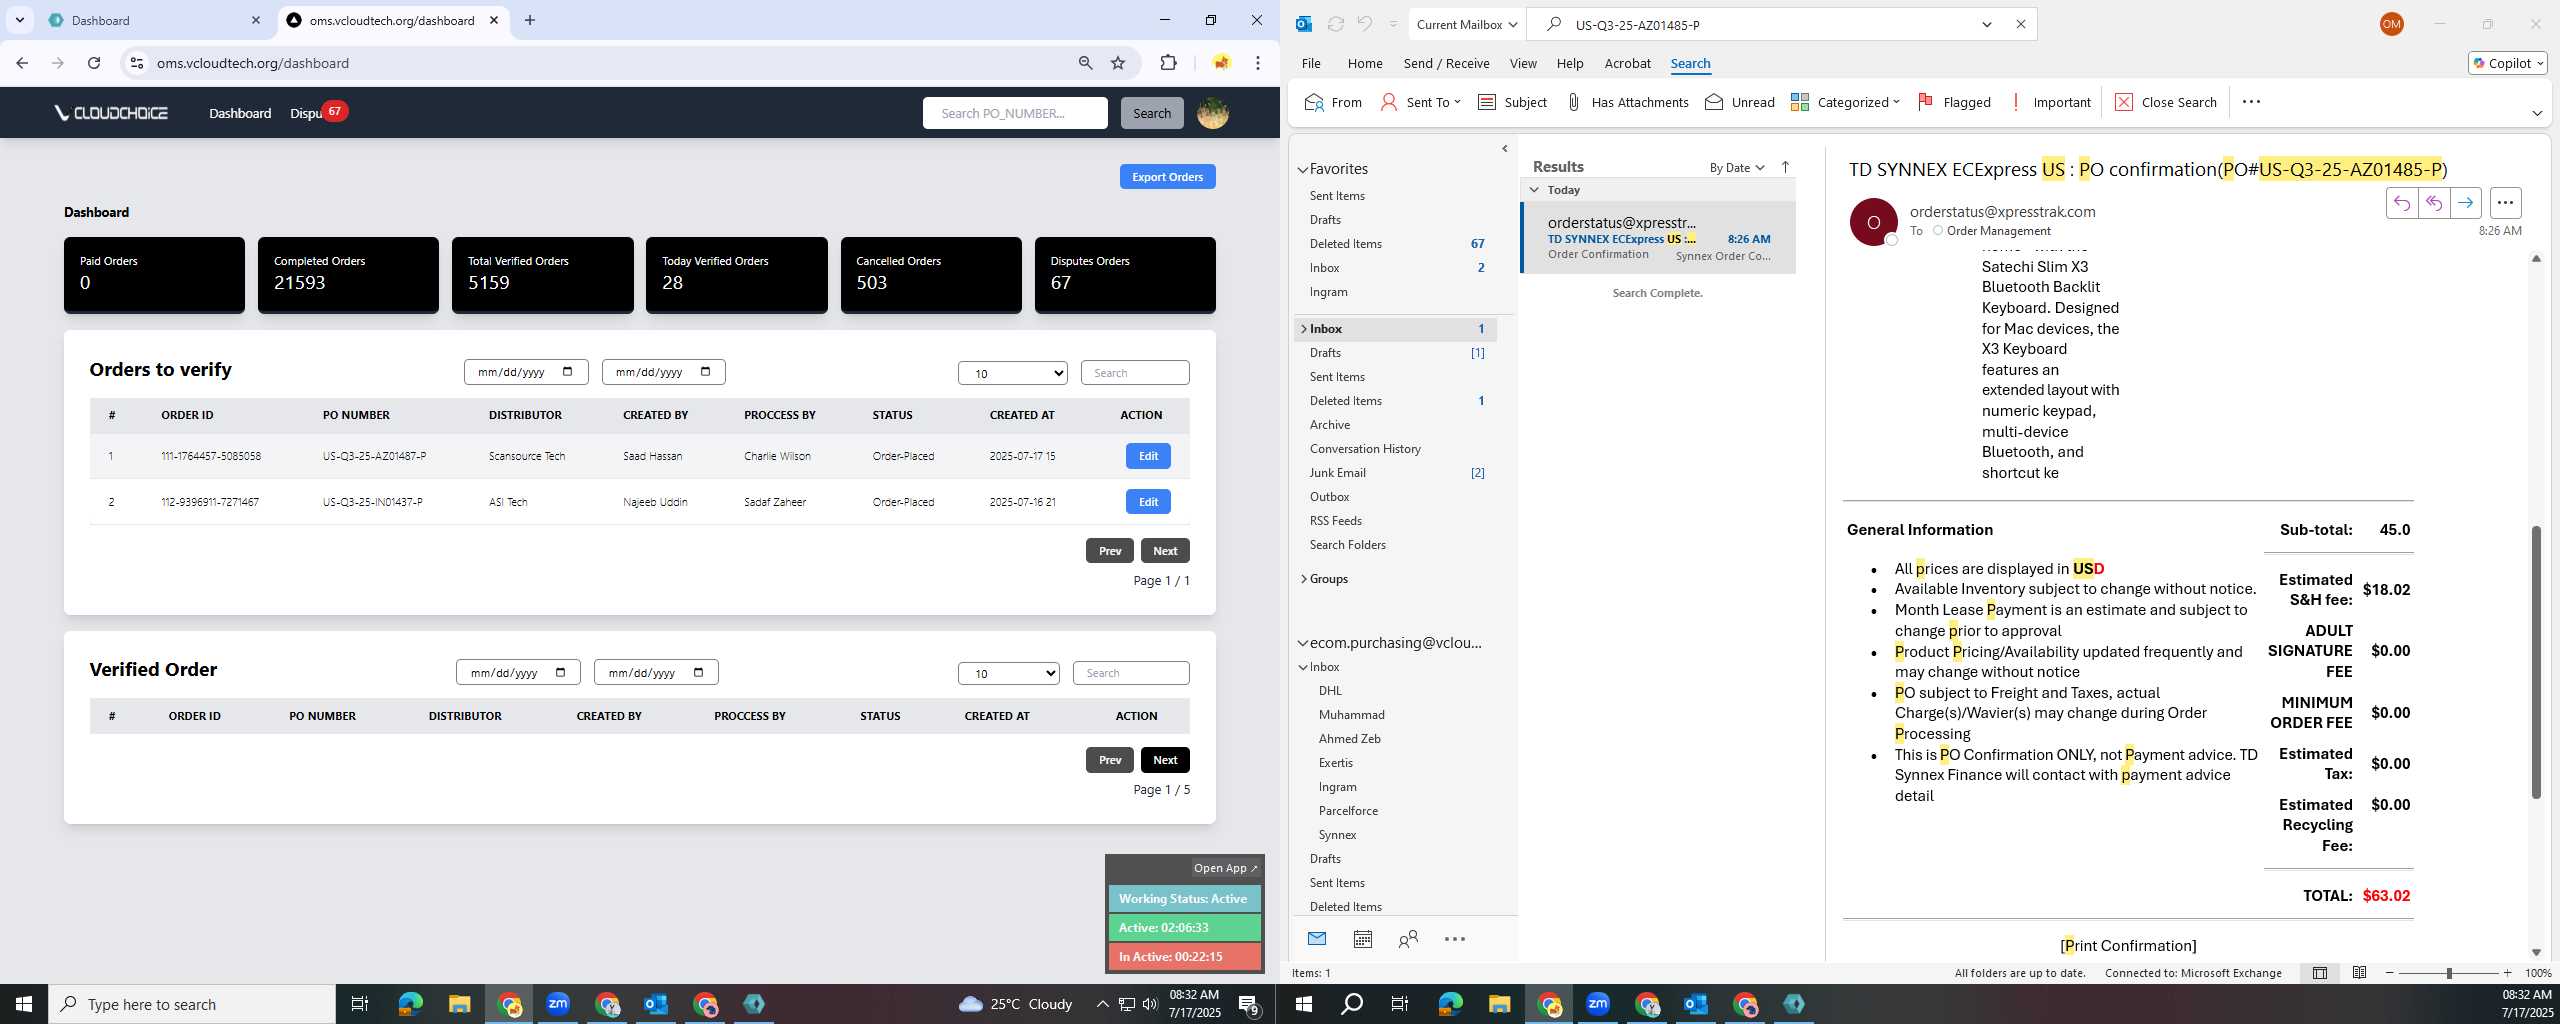
Task: Click the zoom magnifier in Chrome address bar
Action: click(1085, 63)
